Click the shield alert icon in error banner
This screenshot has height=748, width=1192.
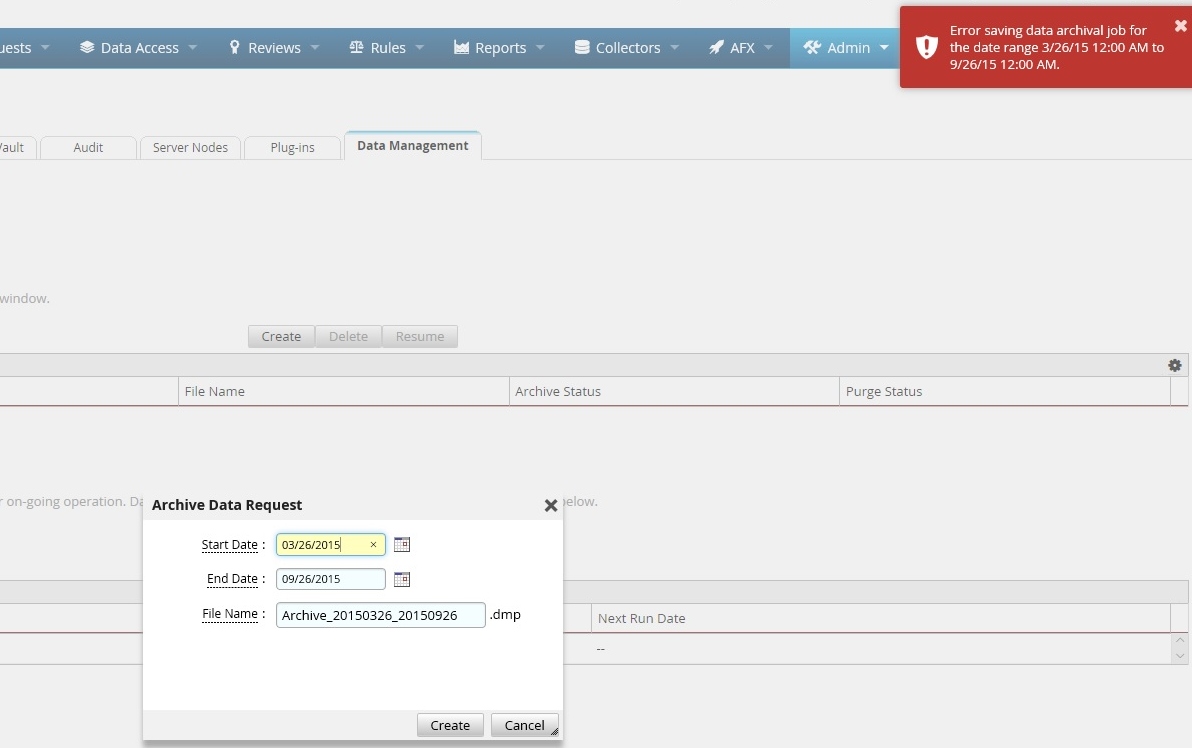click(927, 47)
